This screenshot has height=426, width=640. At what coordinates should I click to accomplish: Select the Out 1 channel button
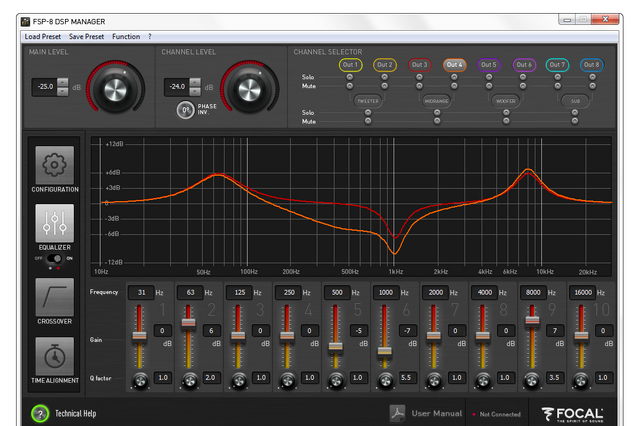[x=350, y=64]
